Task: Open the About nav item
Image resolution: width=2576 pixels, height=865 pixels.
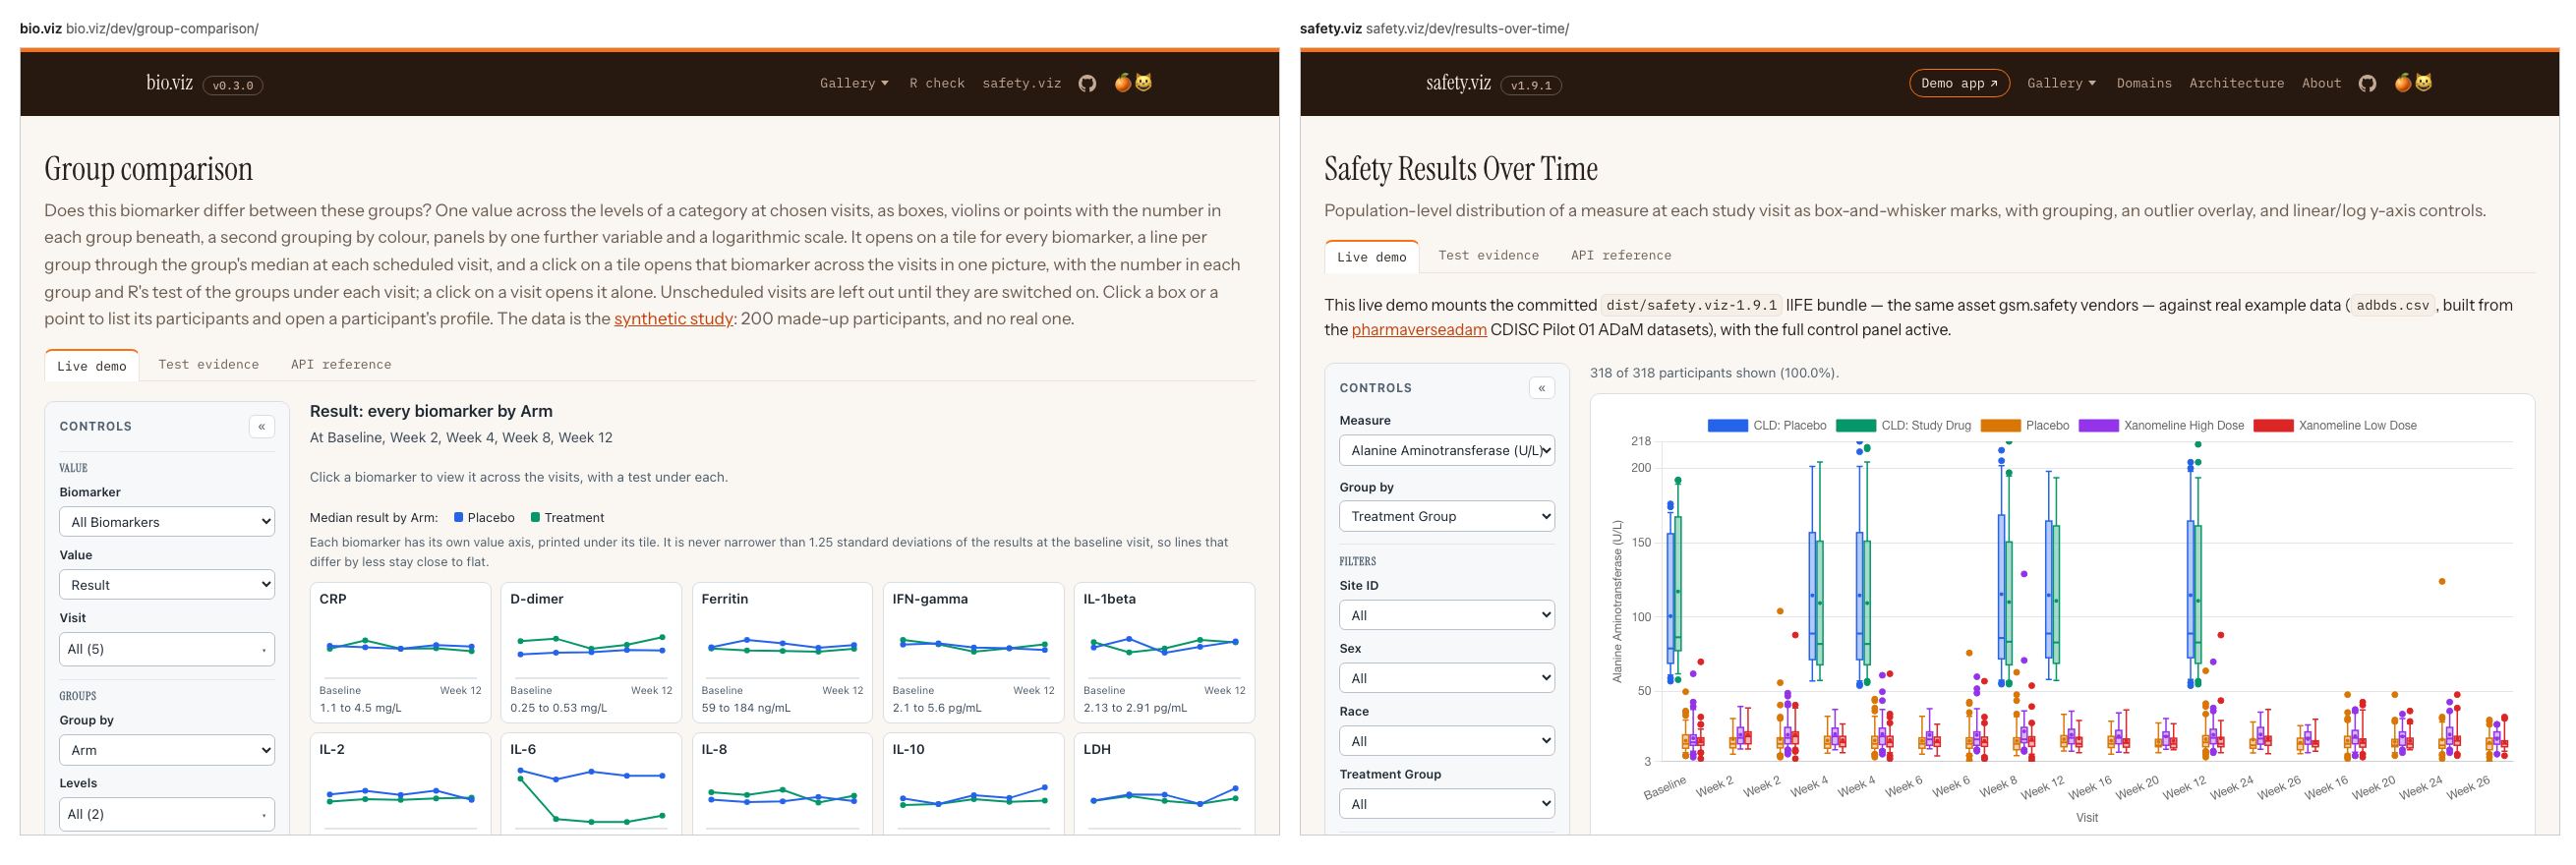Action: [x=2321, y=83]
